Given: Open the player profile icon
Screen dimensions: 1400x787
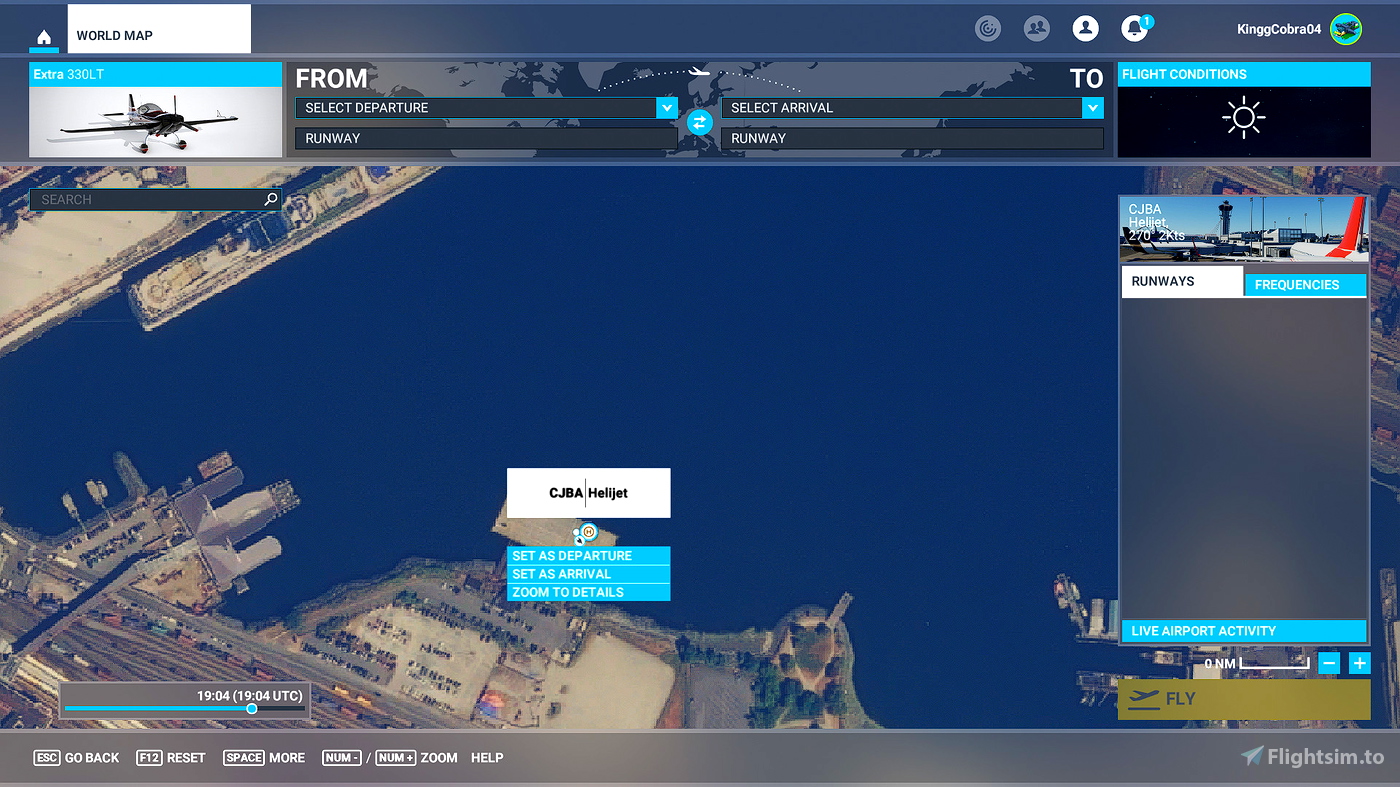Looking at the screenshot, I should 1085,29.
